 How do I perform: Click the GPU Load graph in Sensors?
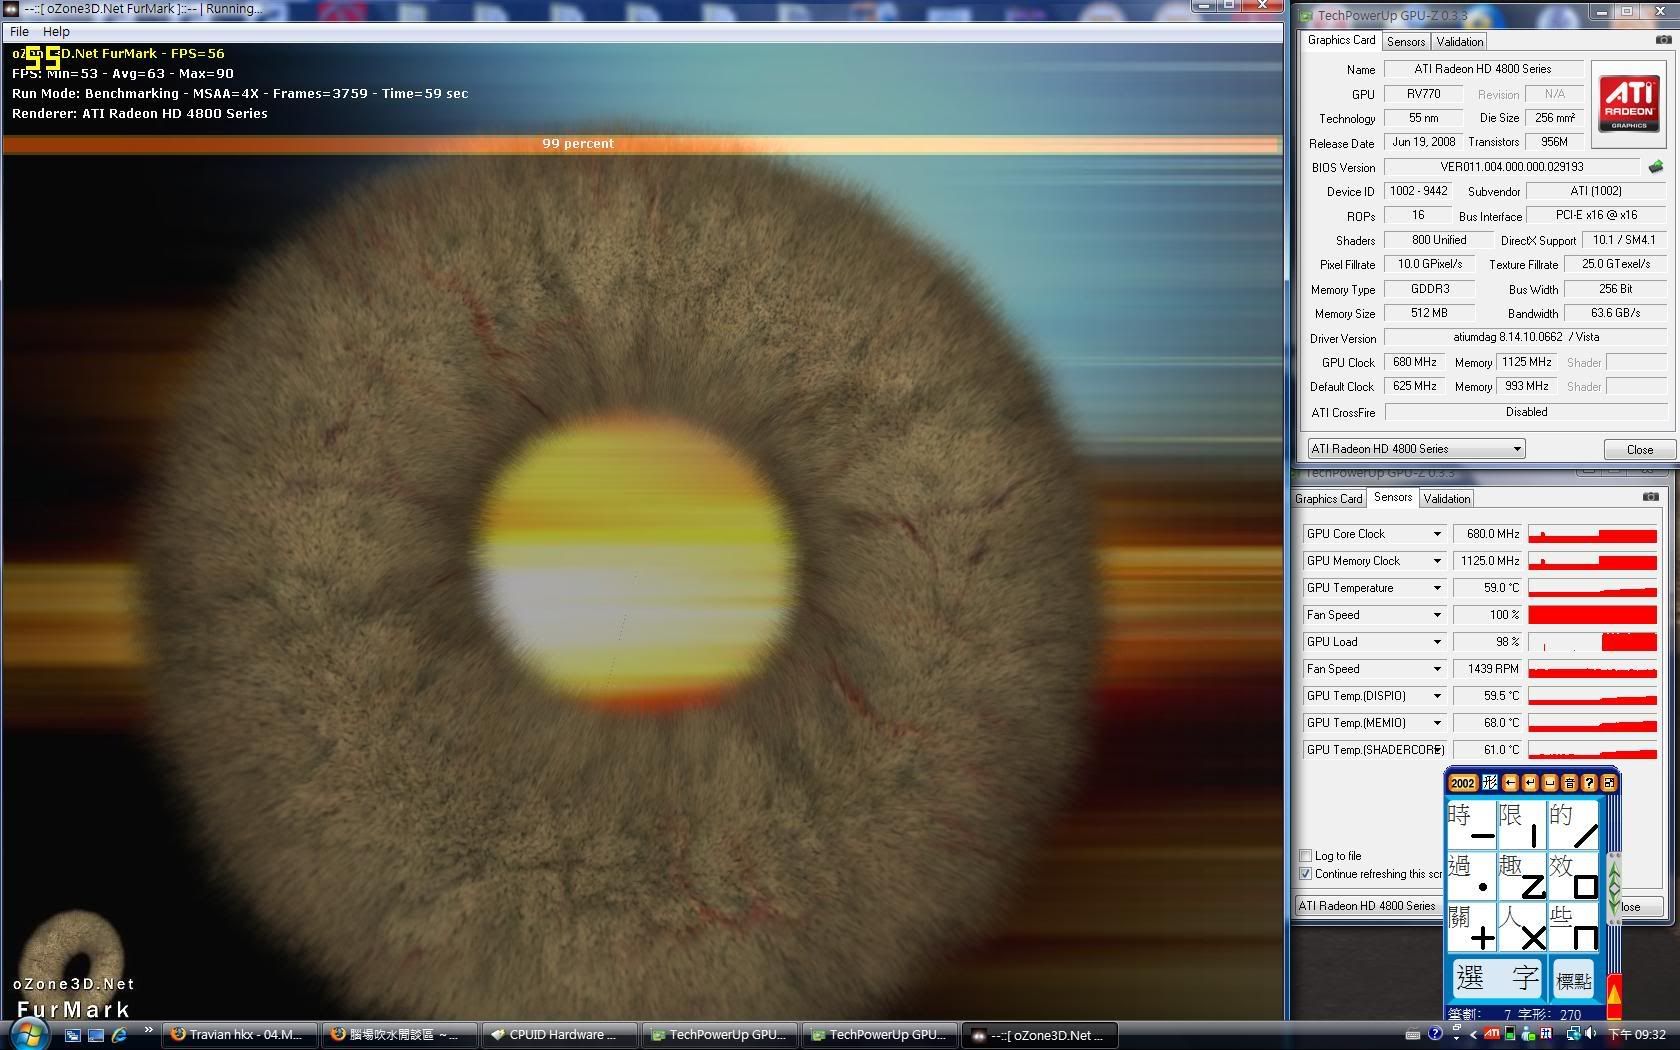tap(1592, 642)
